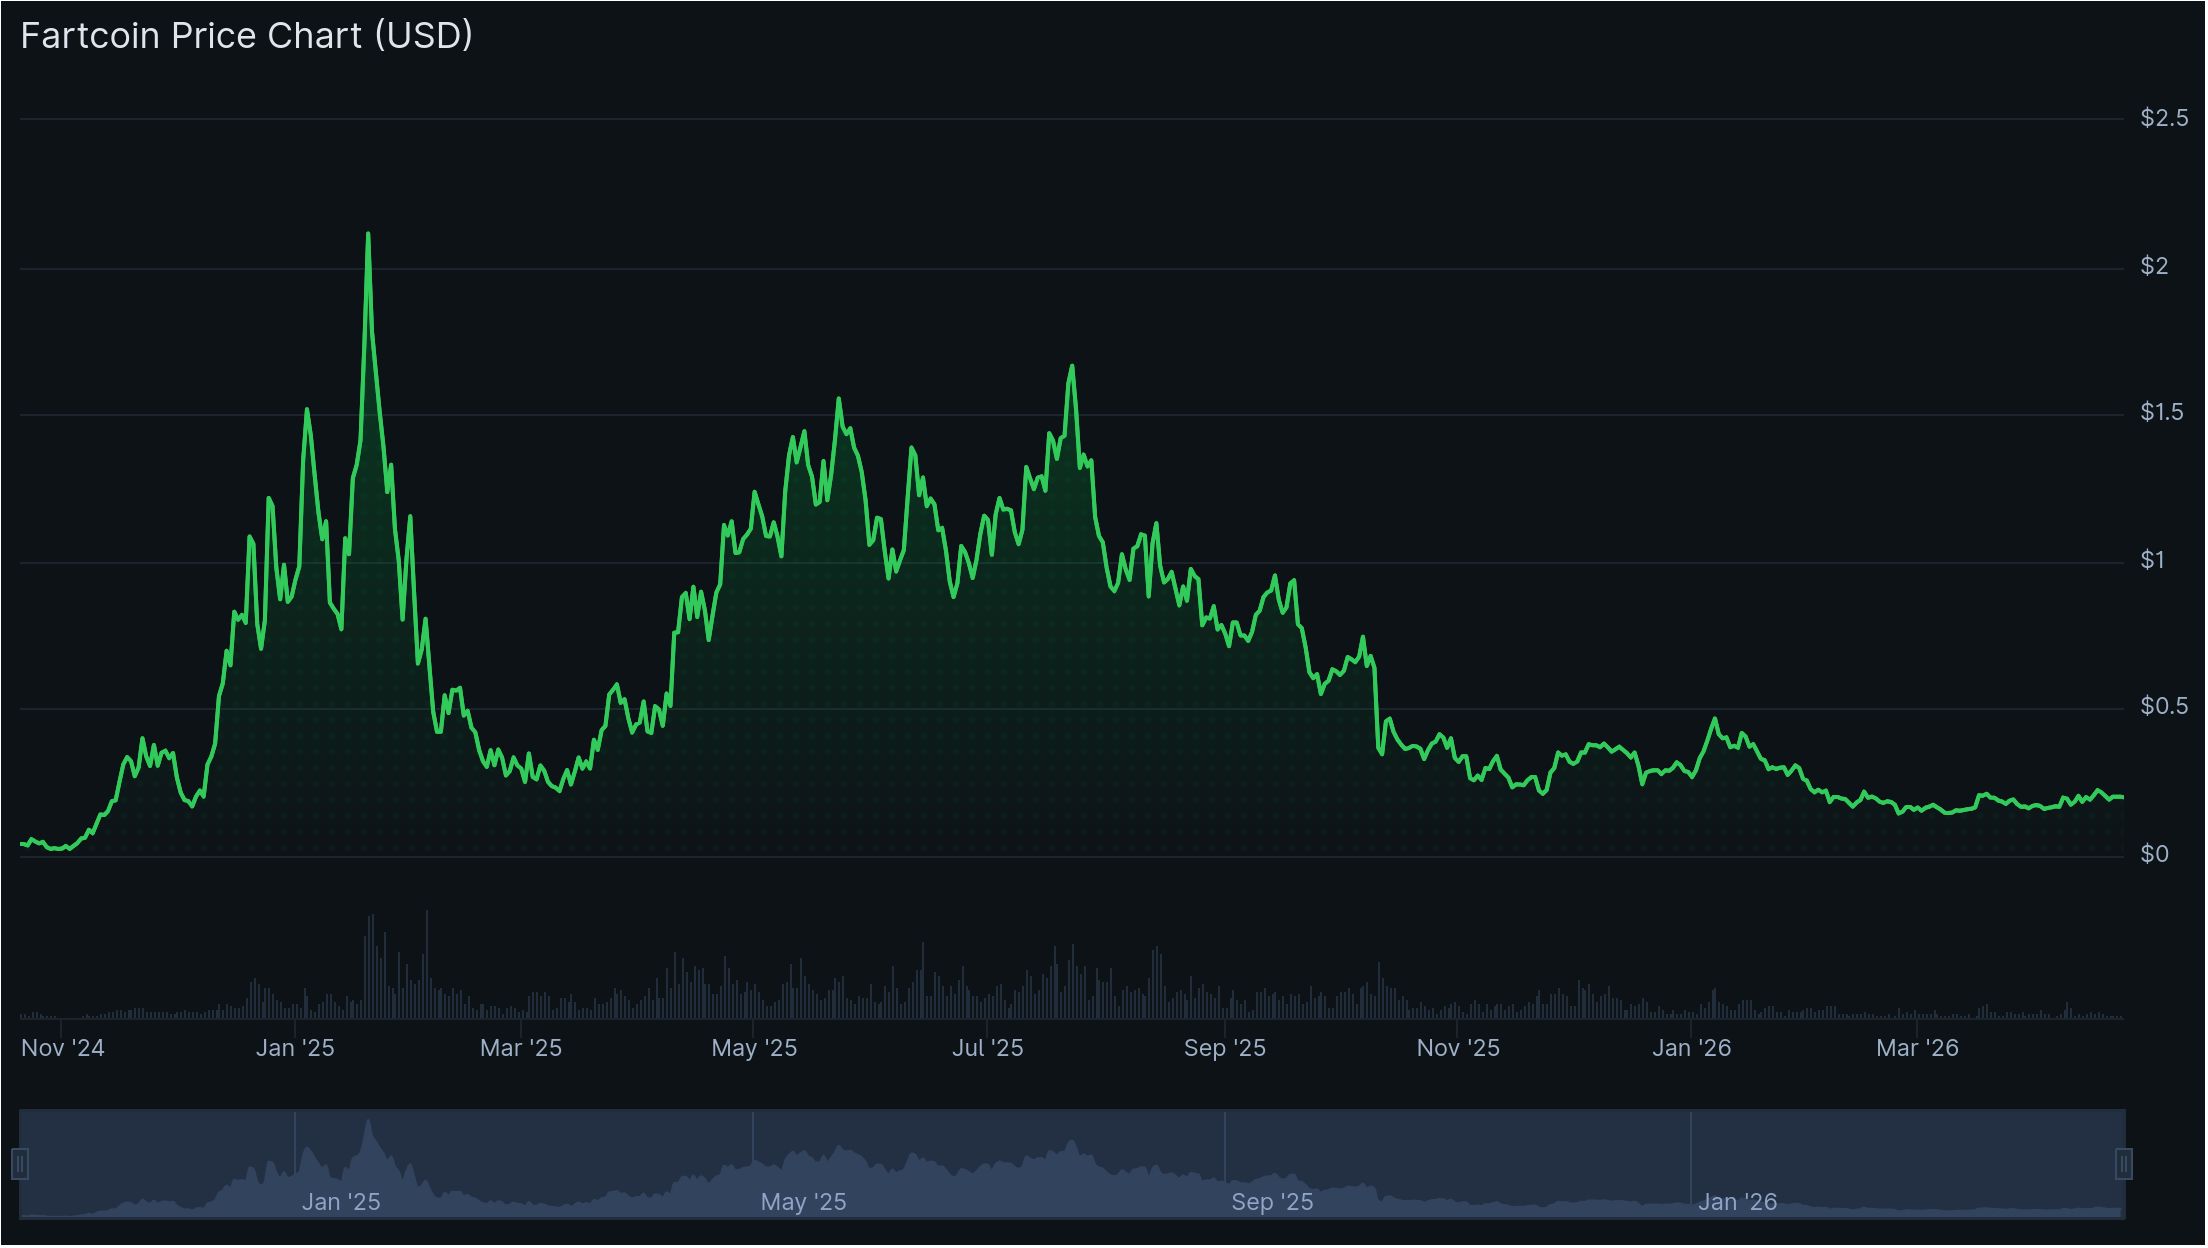This screenshot has width=2208, height=1248.
Task: Click the $1.5 y-axis label
Action: coord(2161,412)
